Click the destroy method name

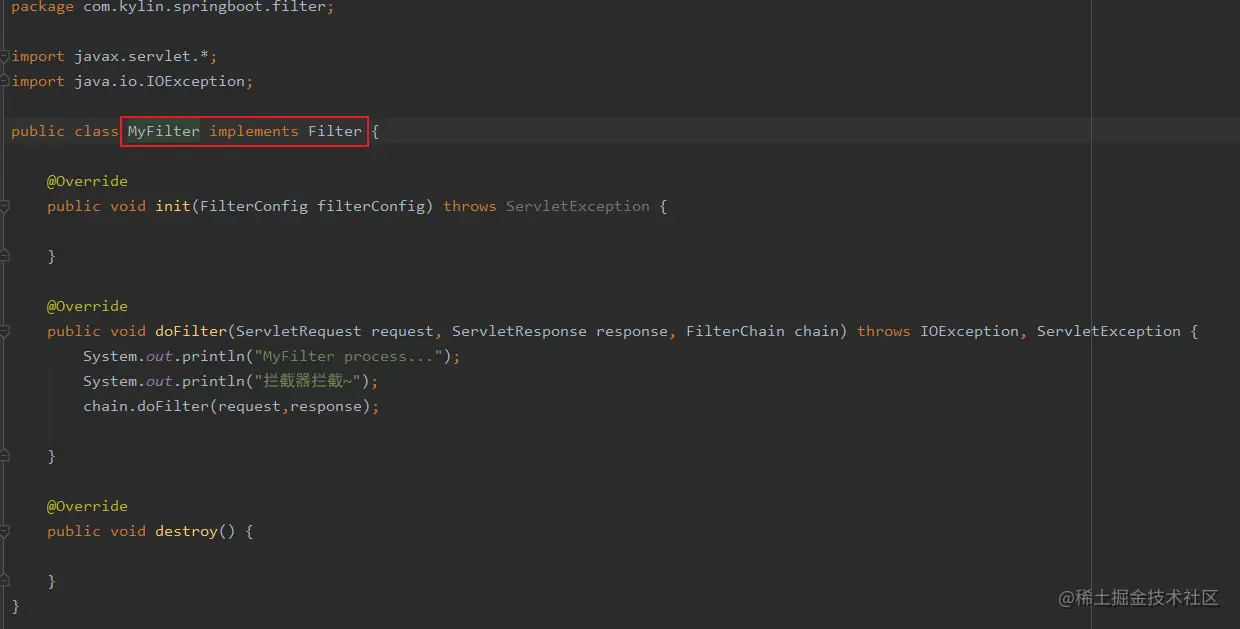[x=186, y=531]
